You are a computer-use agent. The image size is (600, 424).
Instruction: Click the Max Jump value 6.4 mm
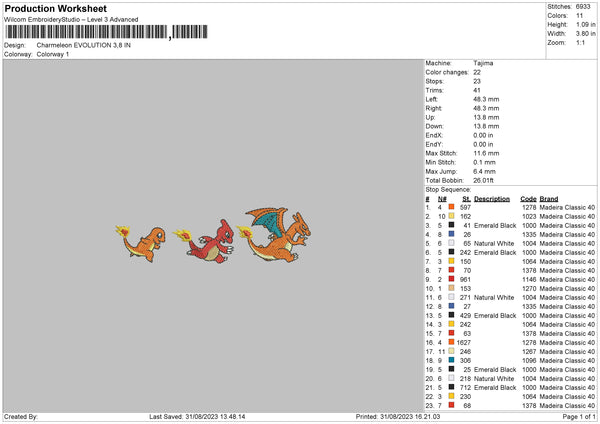pos(484,171)
